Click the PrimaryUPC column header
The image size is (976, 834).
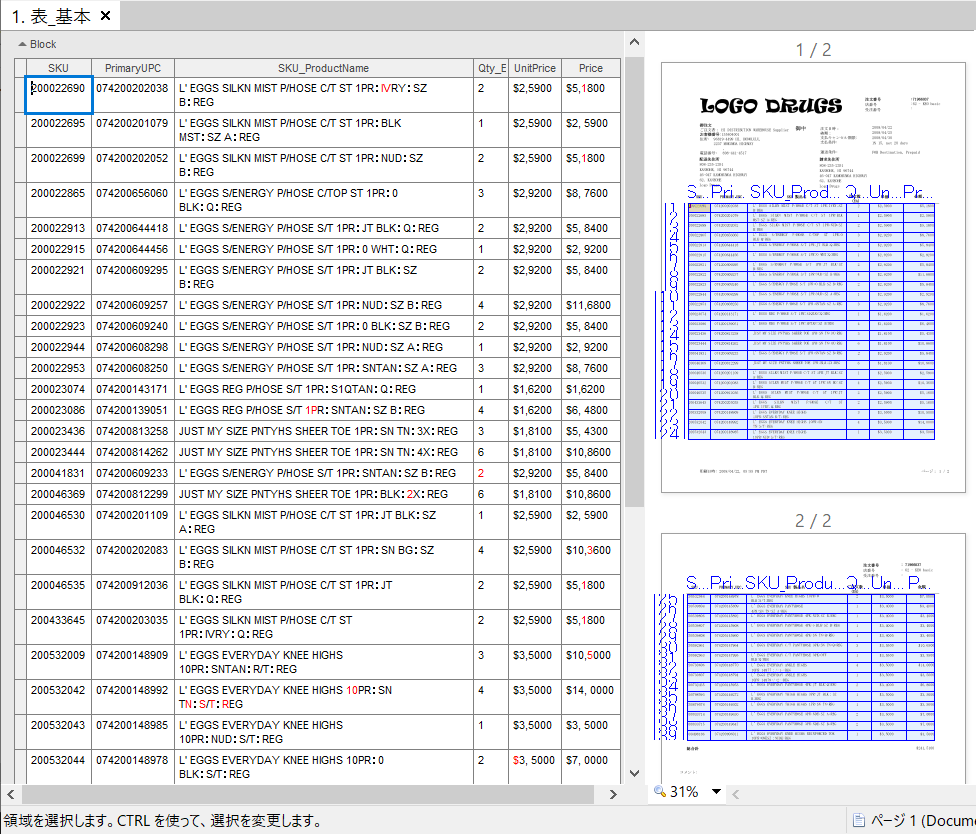(x=133, y=68)
